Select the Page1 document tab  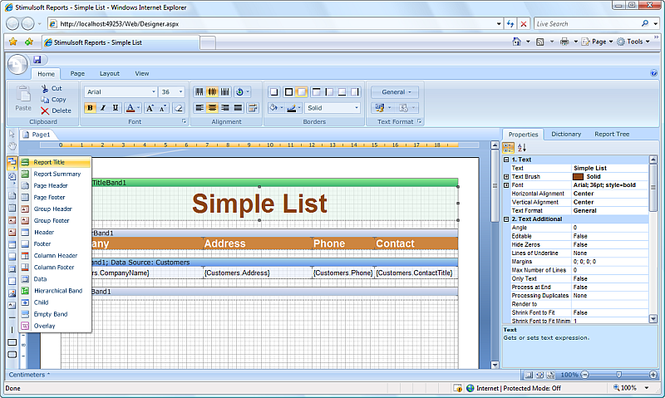click(37, 135)
